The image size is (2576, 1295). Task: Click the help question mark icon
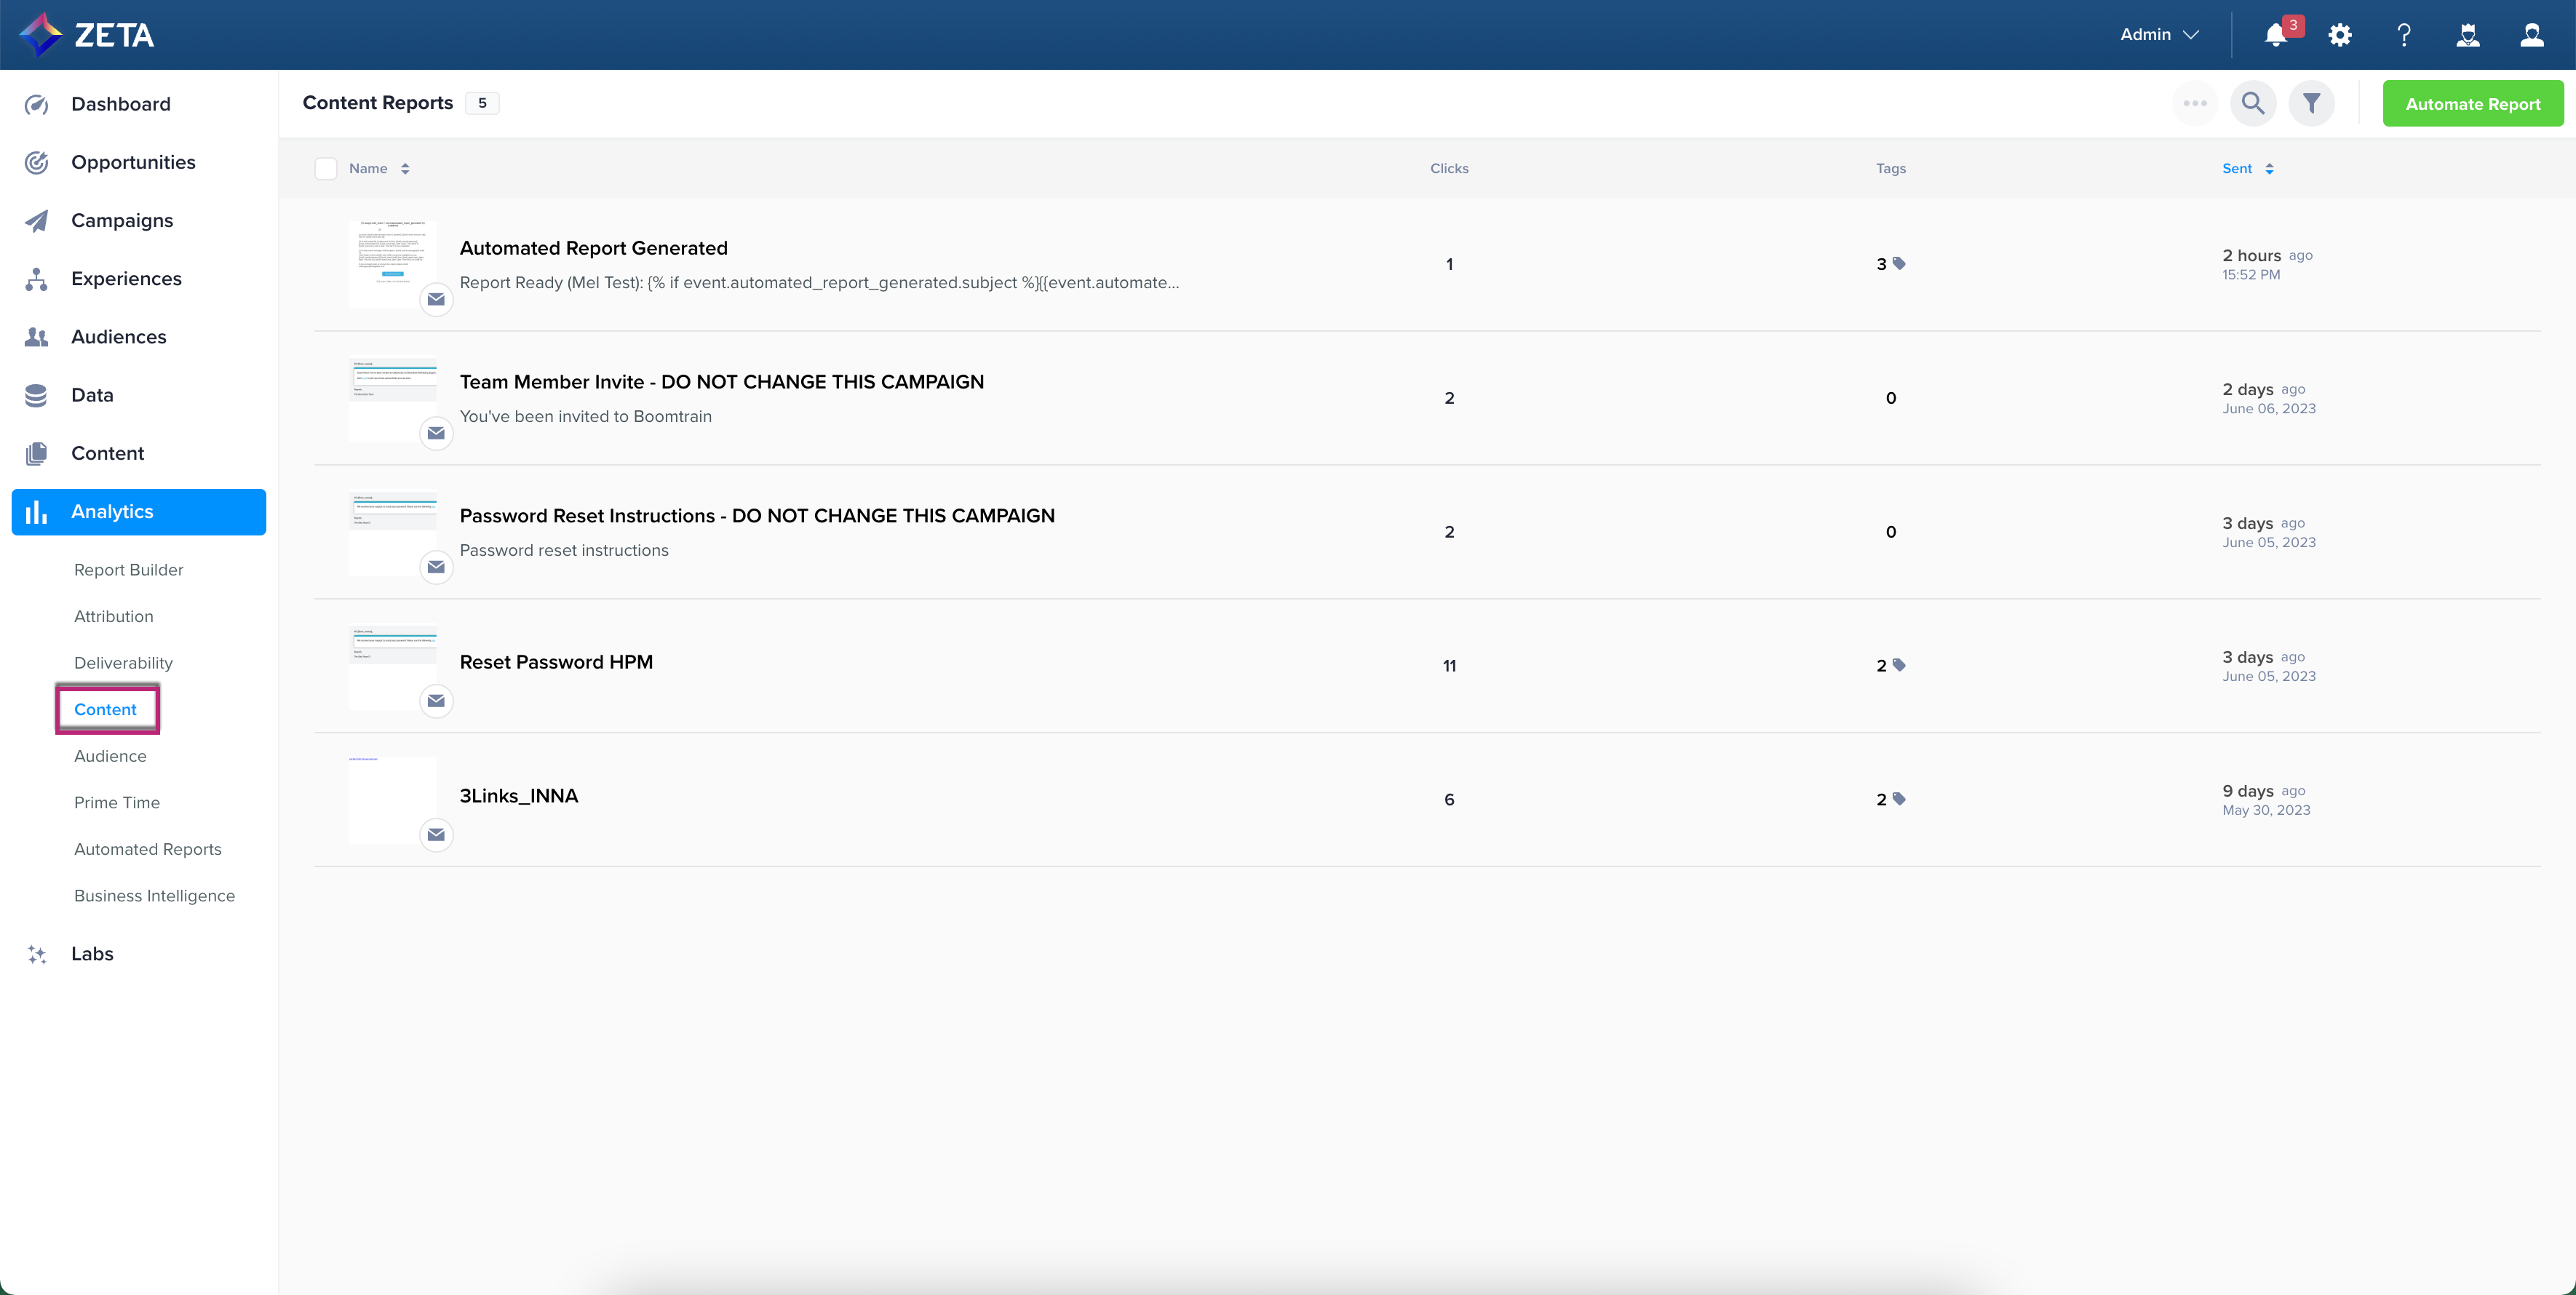point(2404,35)
